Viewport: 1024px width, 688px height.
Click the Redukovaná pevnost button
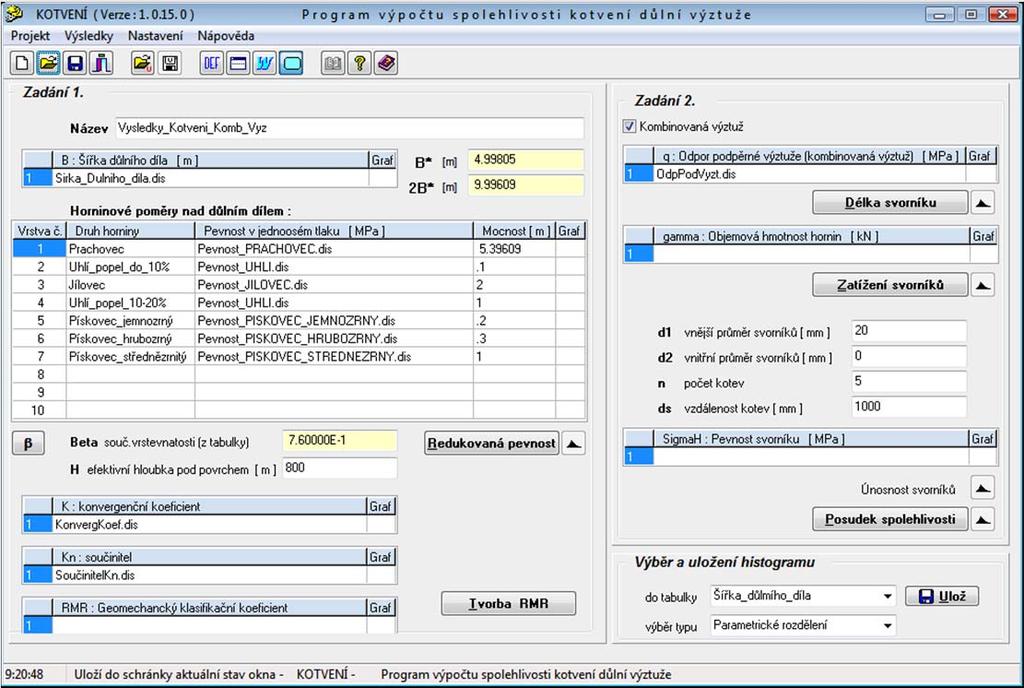coord(491,443)
